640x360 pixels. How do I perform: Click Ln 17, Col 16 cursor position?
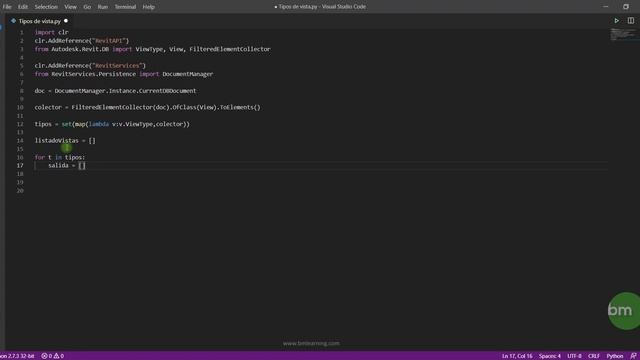[517, 356]
